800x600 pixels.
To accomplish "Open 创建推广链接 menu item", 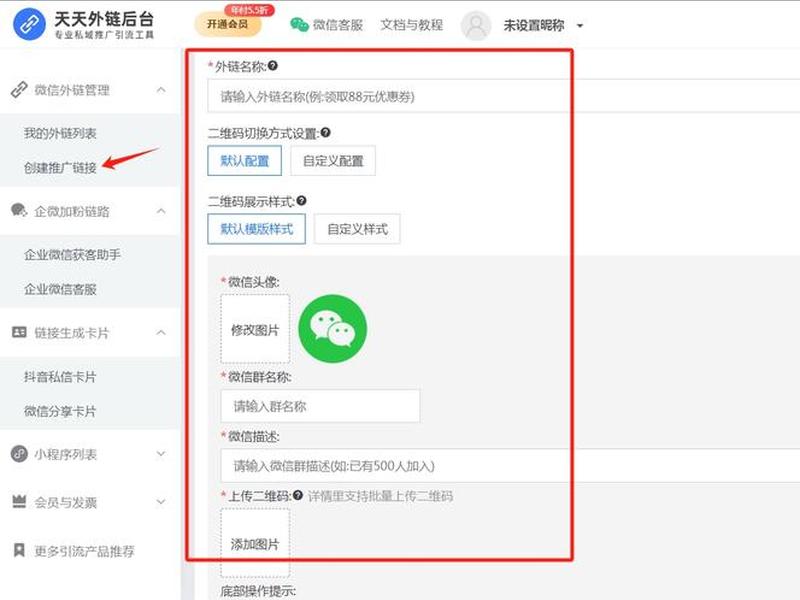I will [x=60, y=167].
